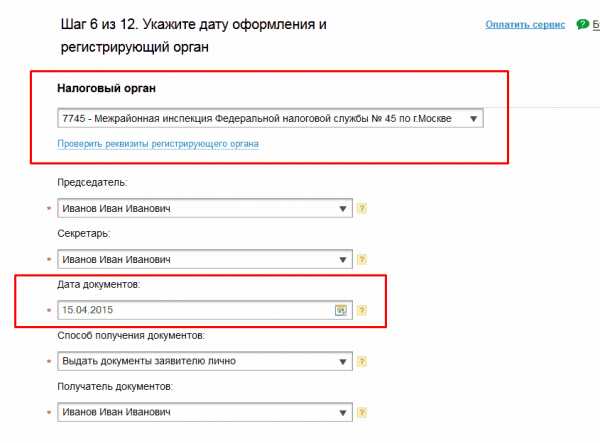Open the Налоговый орган inspection dropdown
This screenshot has height=443, width=600.
pyautogui.click(x=473, y=119)
